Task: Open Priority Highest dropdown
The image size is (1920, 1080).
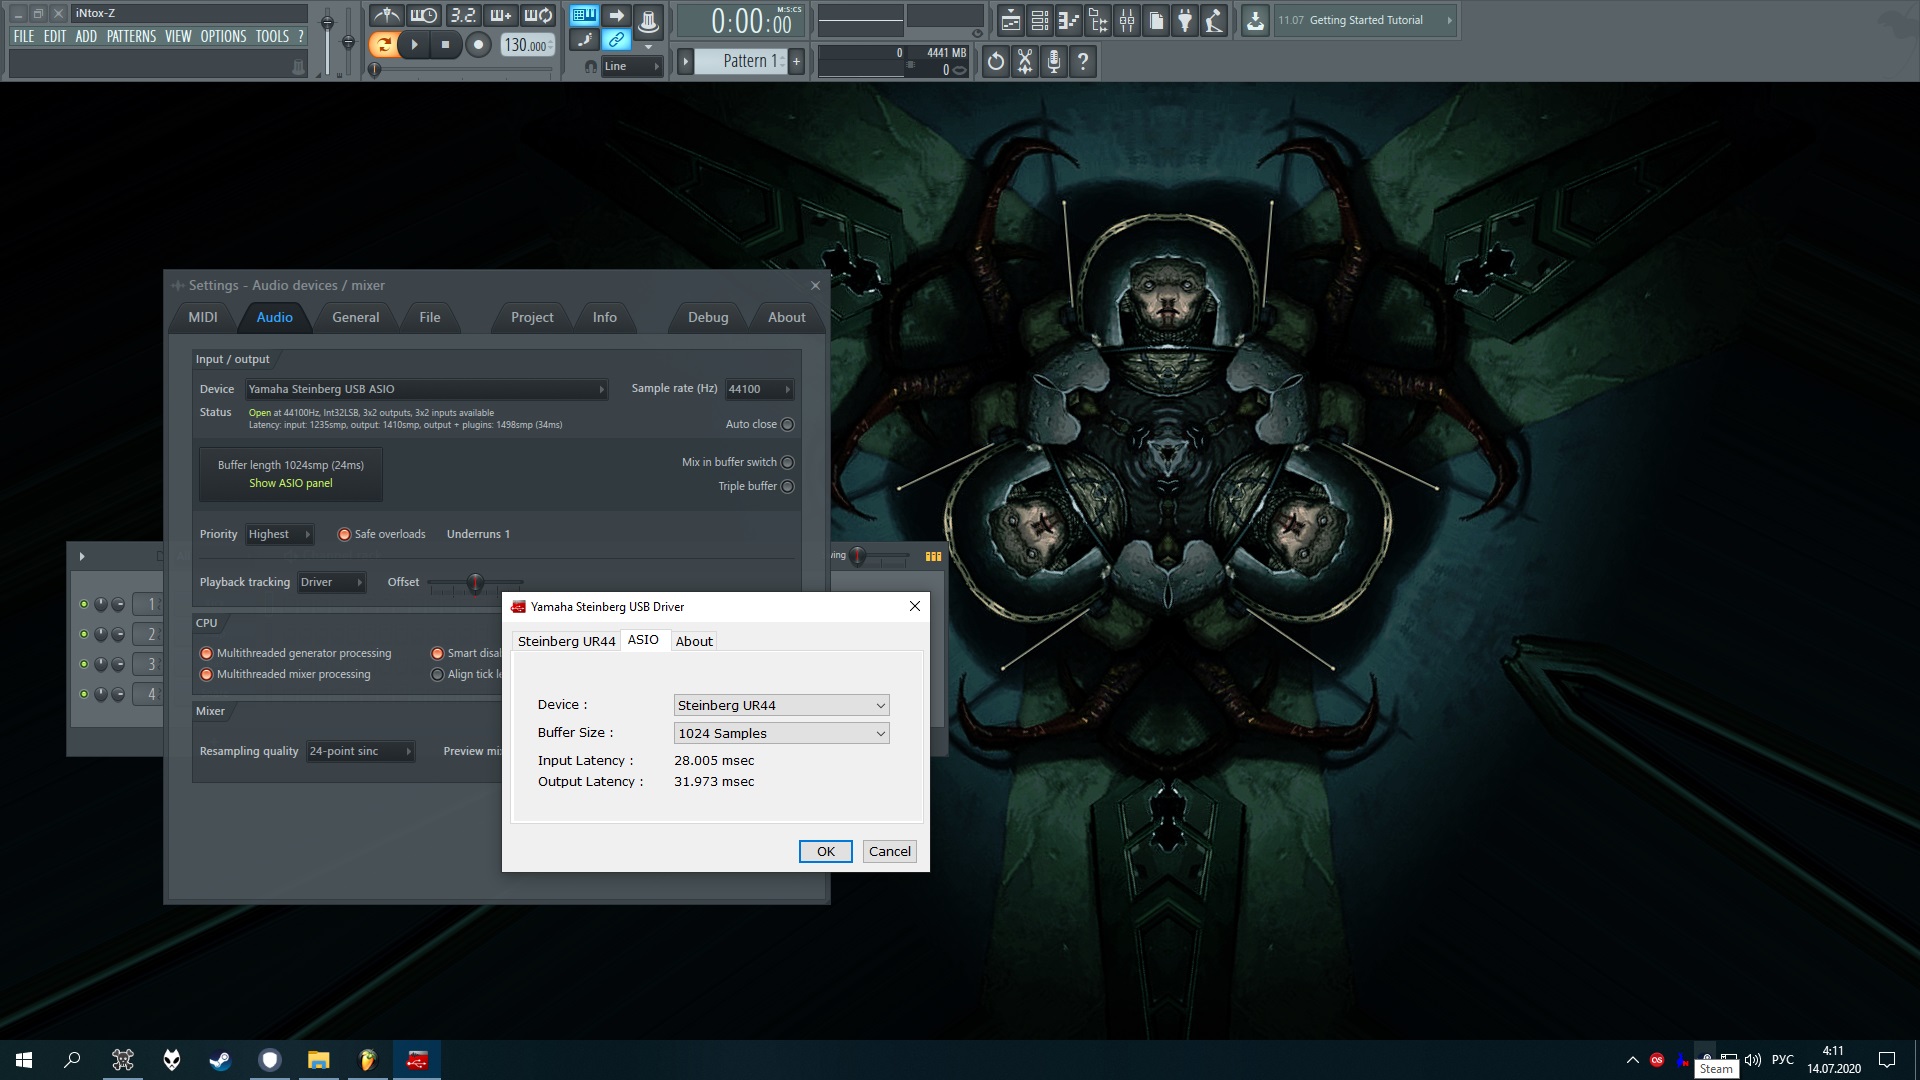Action: pos(279,534)
